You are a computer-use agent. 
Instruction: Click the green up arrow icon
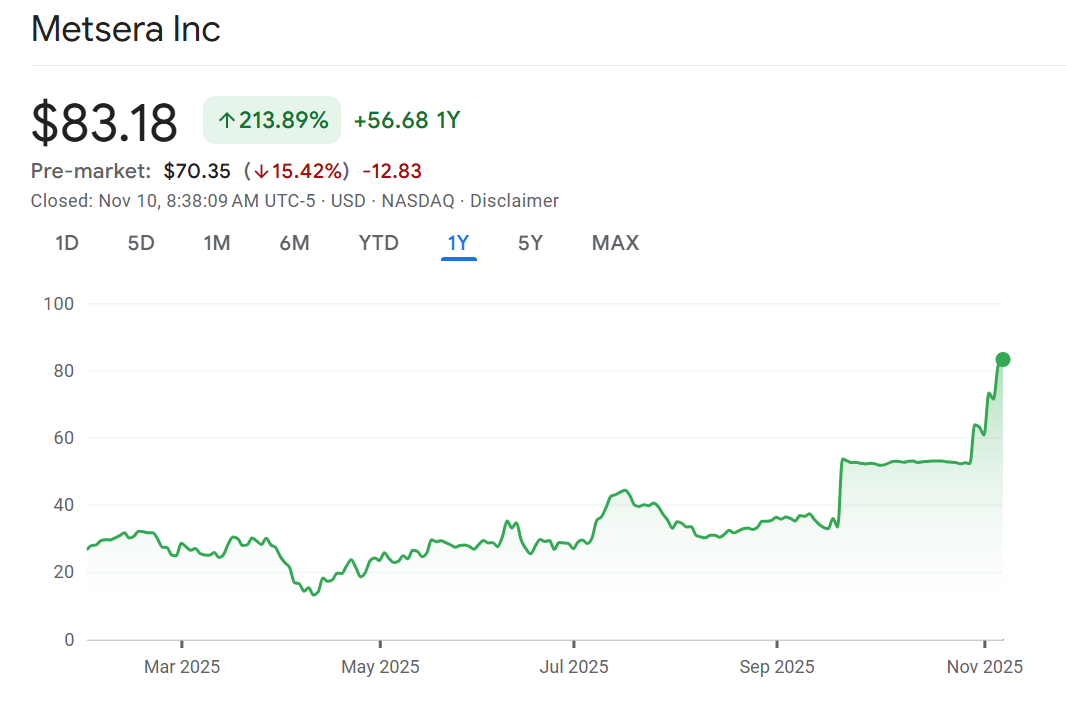[226, 121]
